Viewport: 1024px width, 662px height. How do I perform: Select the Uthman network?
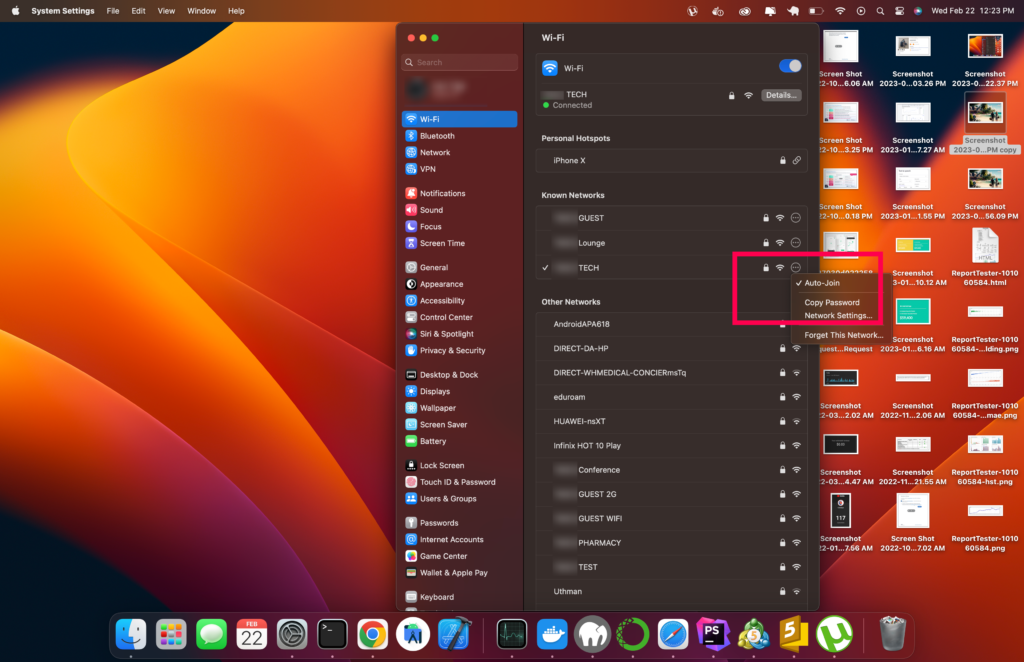click(x=671, y=591)
